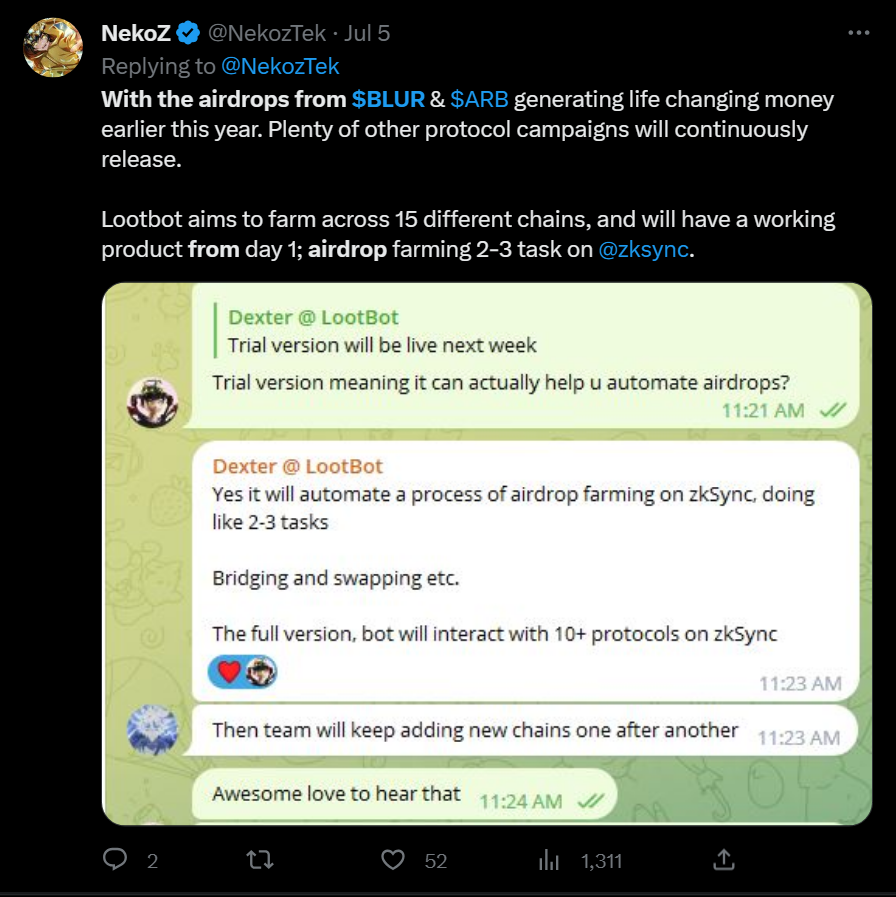Open NekoZ profile avatar
This screenshot has width=896, height=897.
coord(53,47)
